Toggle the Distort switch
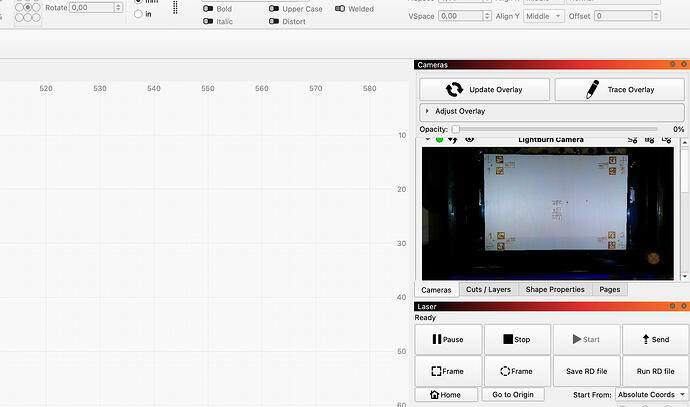 pos(274,21)
